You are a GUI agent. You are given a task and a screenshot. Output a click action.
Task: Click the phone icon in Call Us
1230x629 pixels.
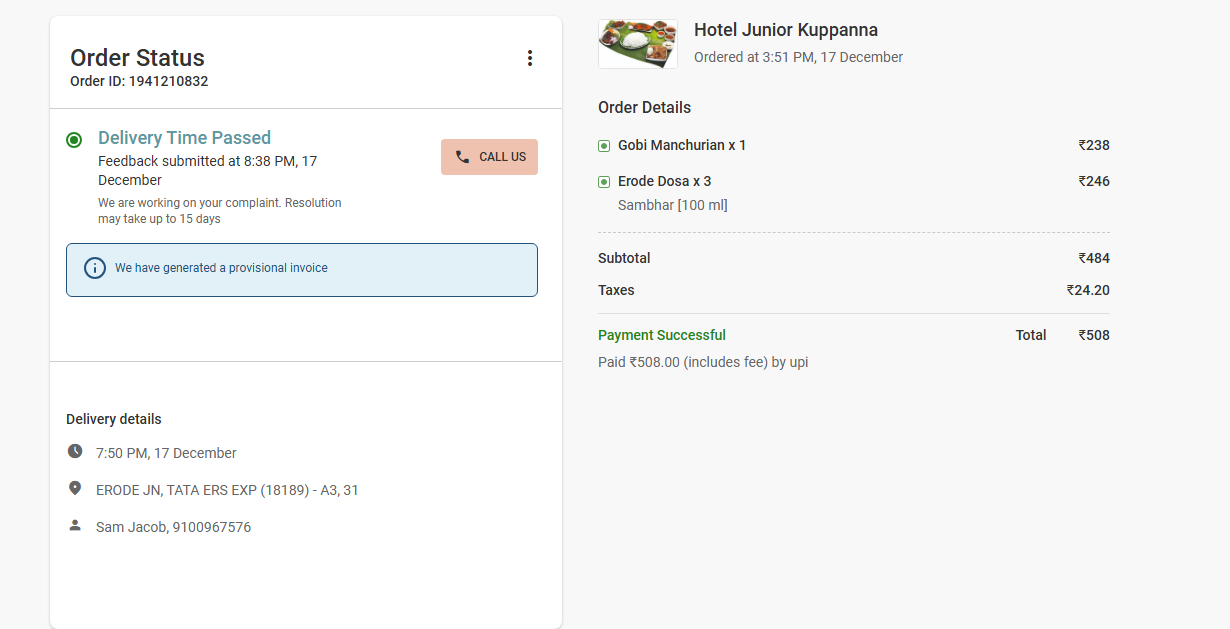coord(462,157)
